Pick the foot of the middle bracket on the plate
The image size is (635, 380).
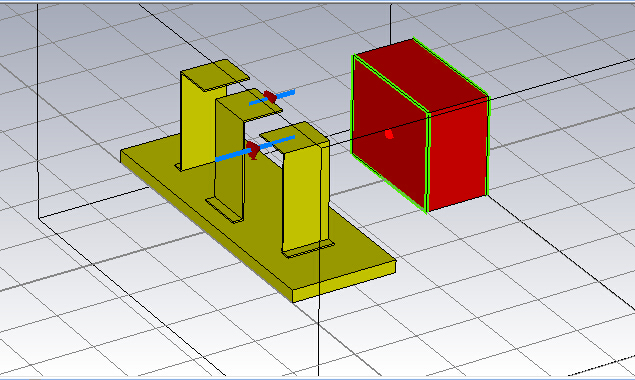pyautogui.click(x=222, y=211)
